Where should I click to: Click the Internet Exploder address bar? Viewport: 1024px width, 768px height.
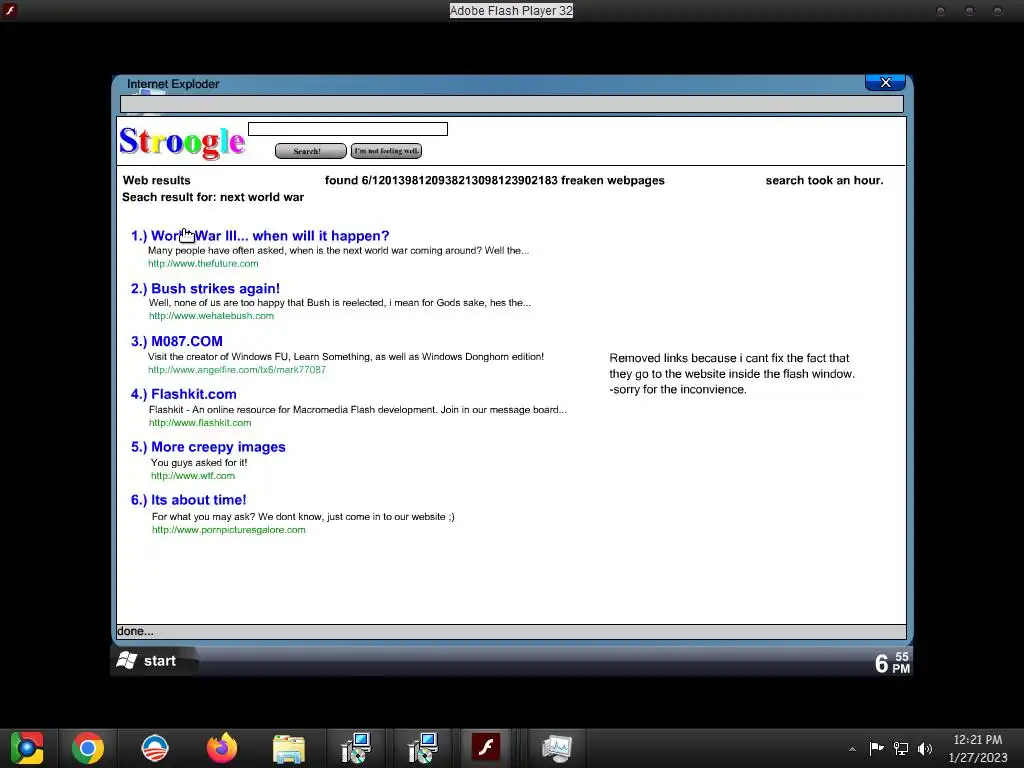click(x=512, y=104)
